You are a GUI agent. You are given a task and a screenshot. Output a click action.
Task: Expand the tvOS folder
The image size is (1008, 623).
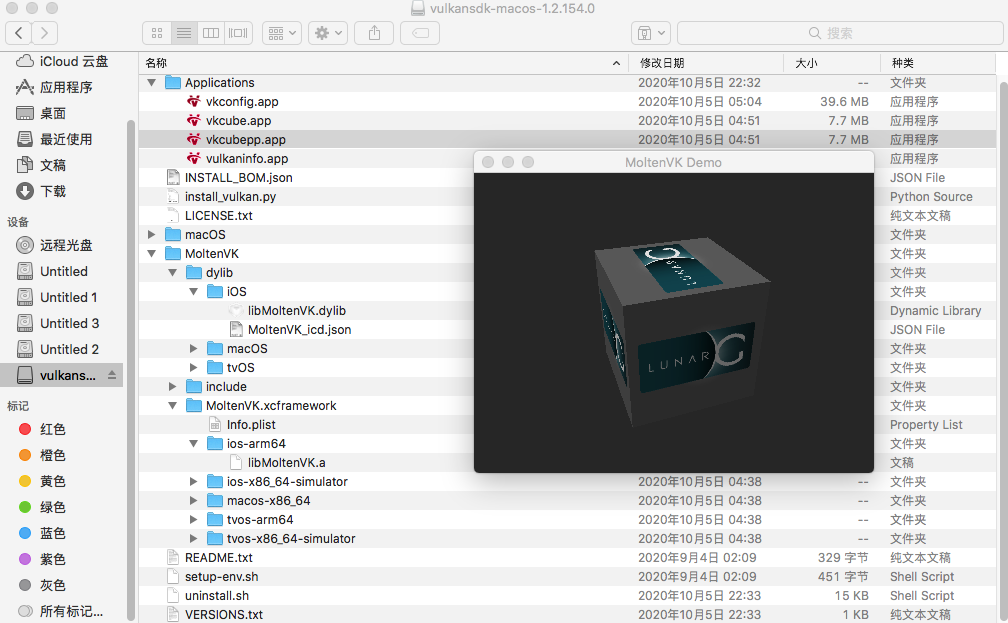194,368
